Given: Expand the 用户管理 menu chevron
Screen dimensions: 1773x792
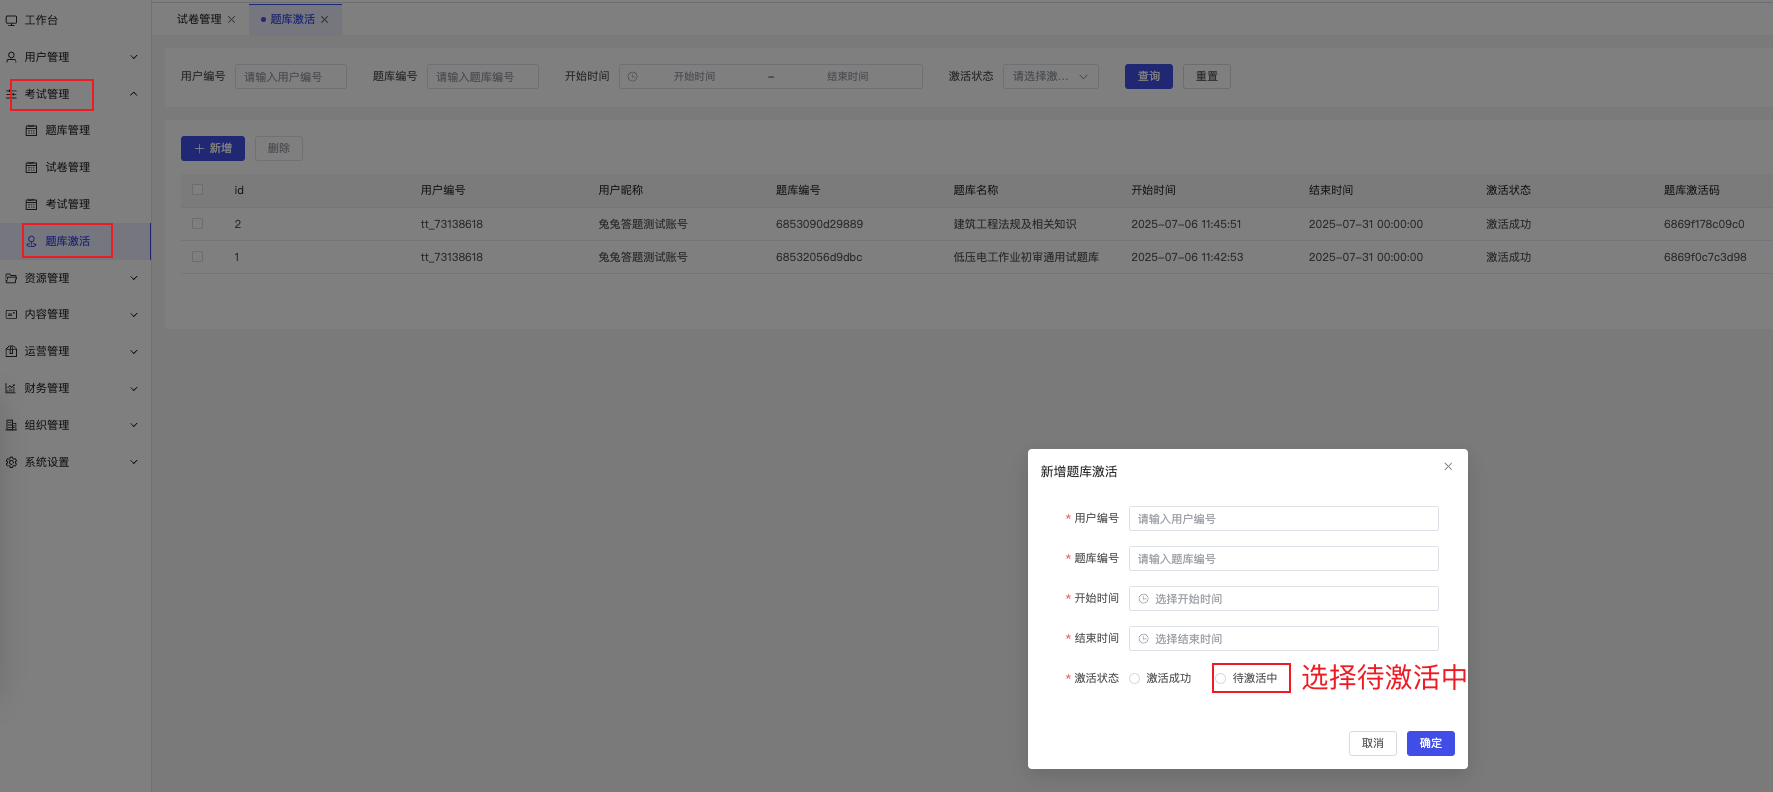Looking at the screenshot, I should pyautogui.click(x=134, y=57).
